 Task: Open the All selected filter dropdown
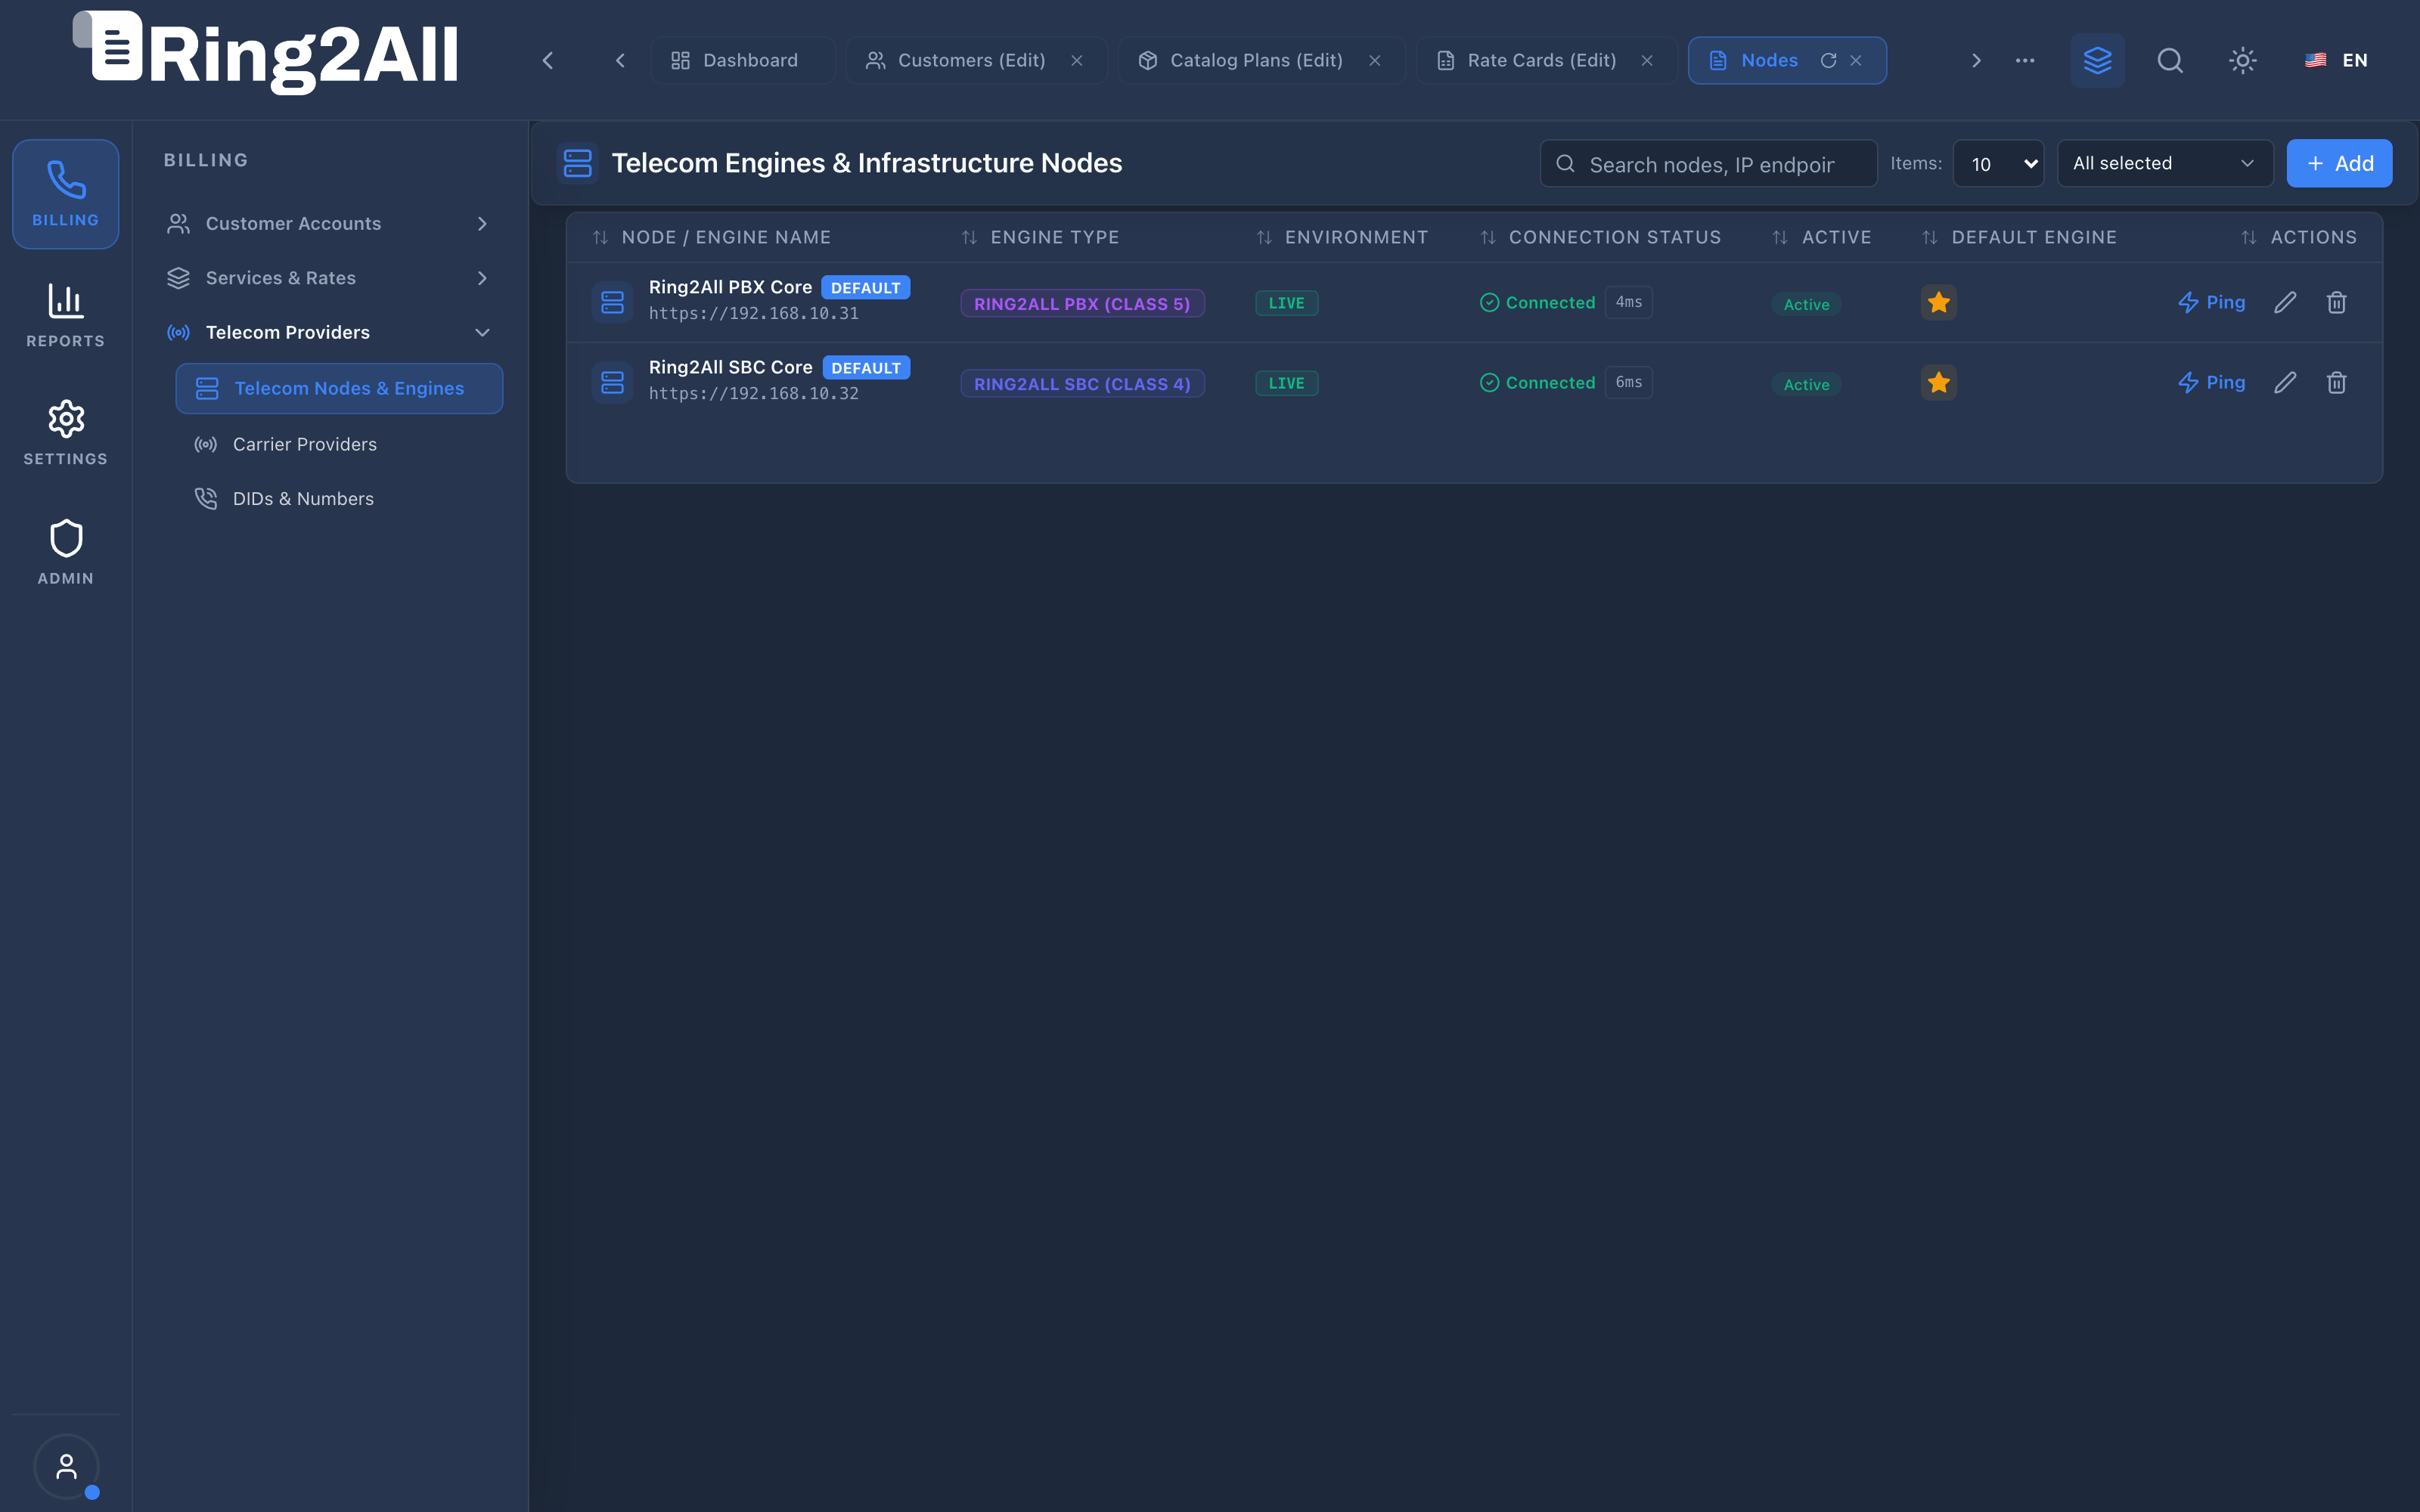click(2165, 163)
